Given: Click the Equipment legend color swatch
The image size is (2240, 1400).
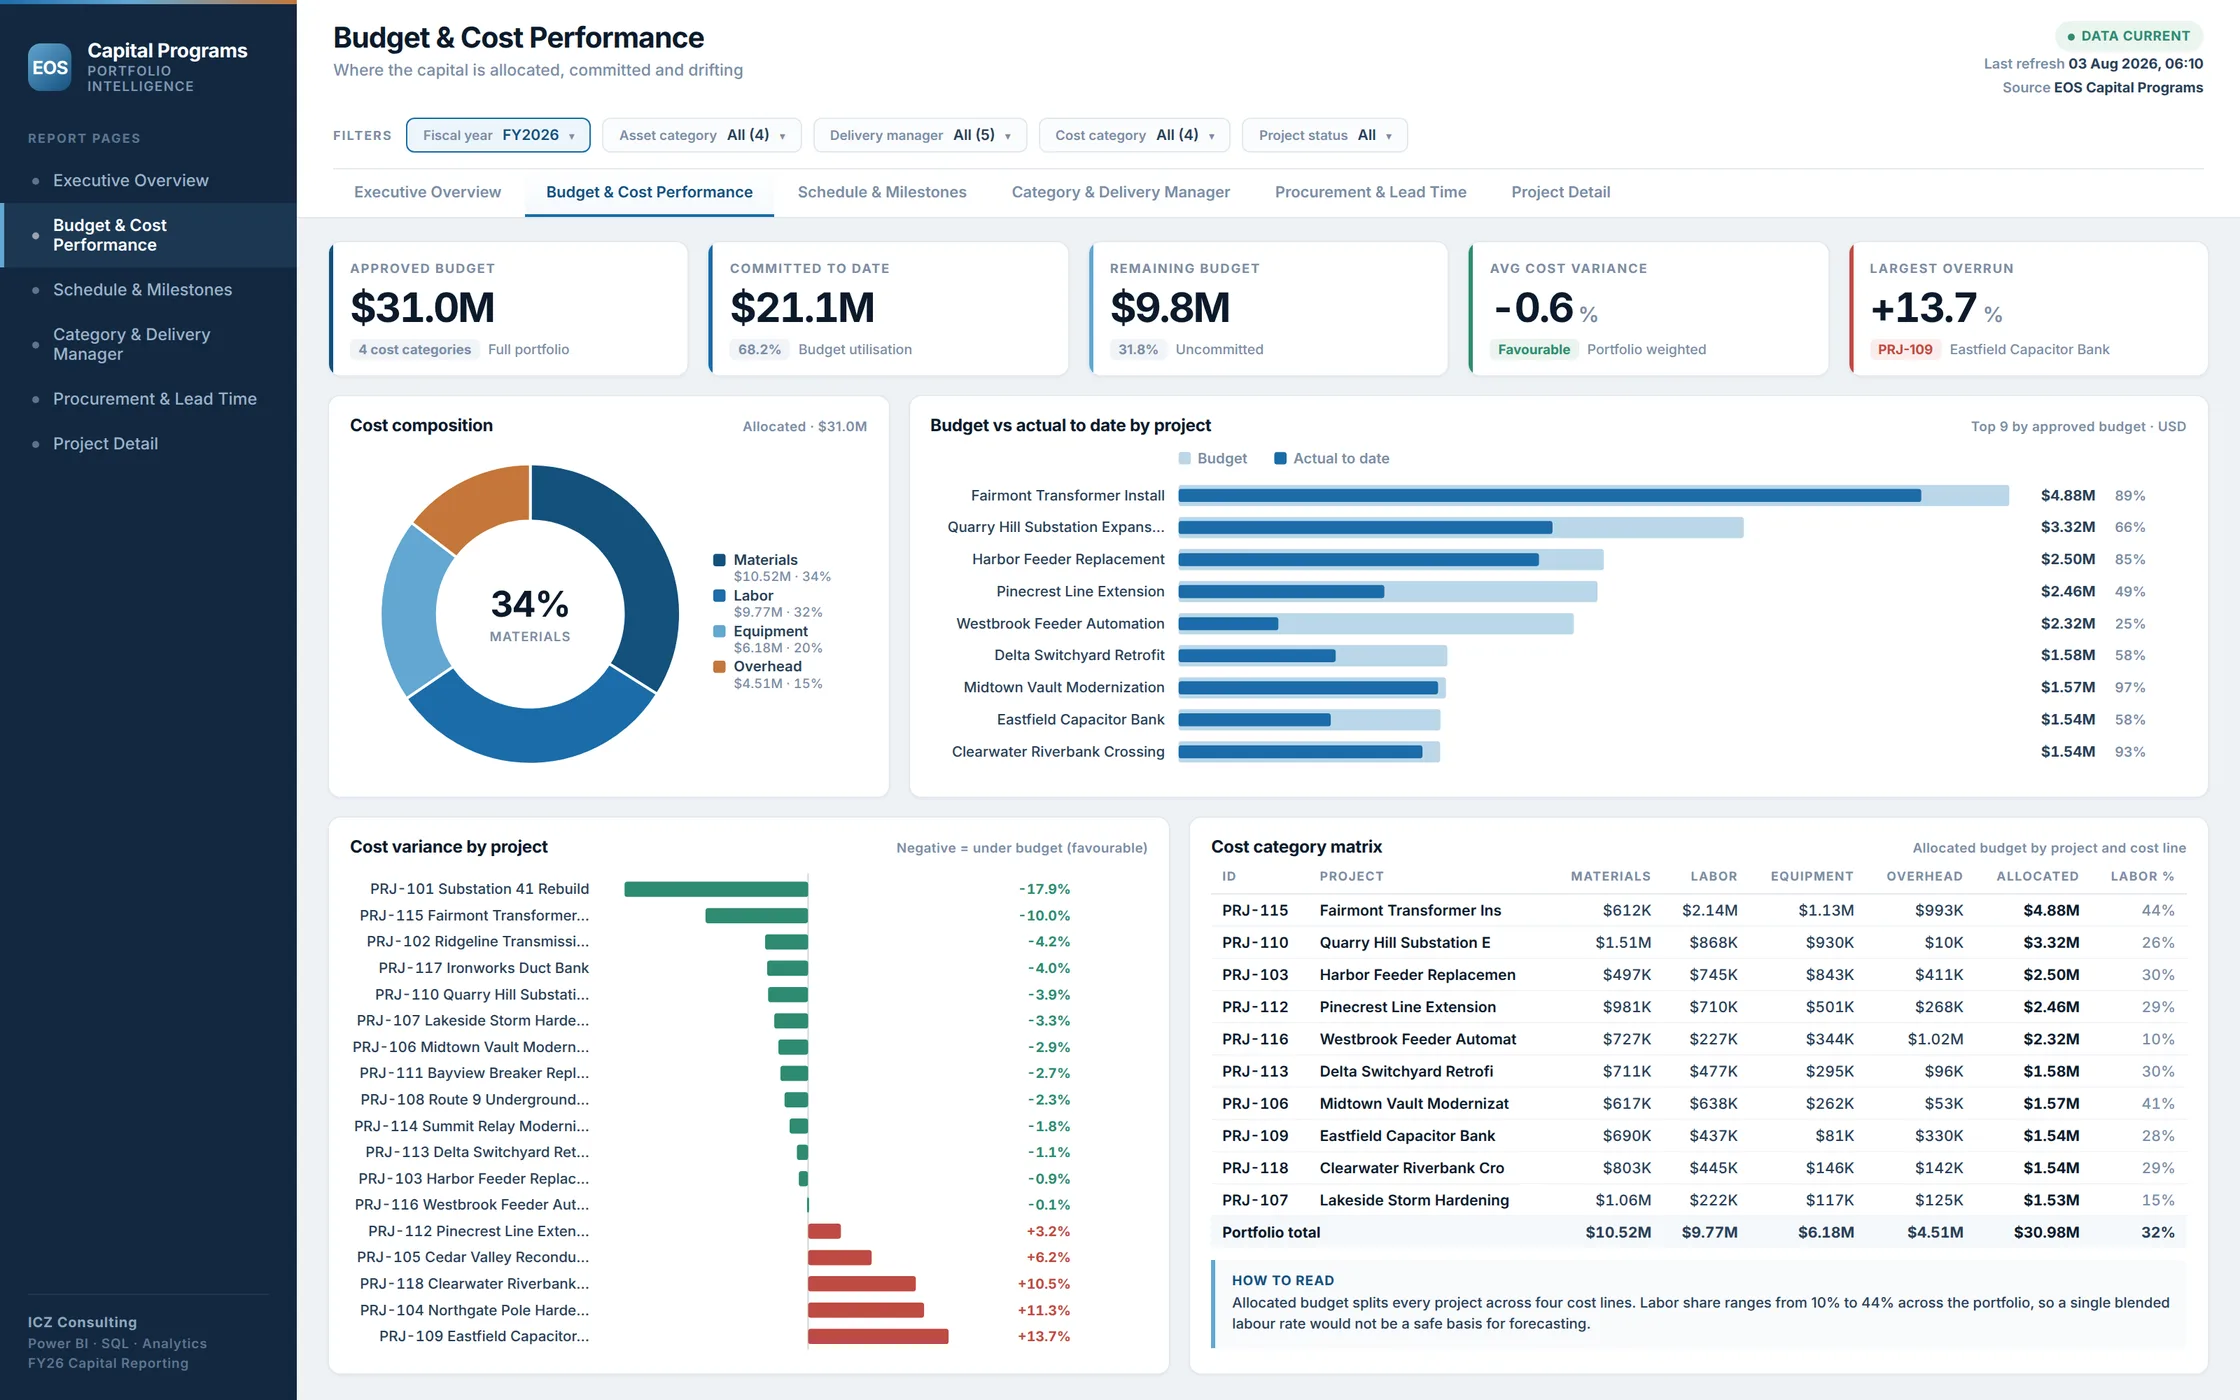Looking at the screenshot, I should click(x=719, y=631).
